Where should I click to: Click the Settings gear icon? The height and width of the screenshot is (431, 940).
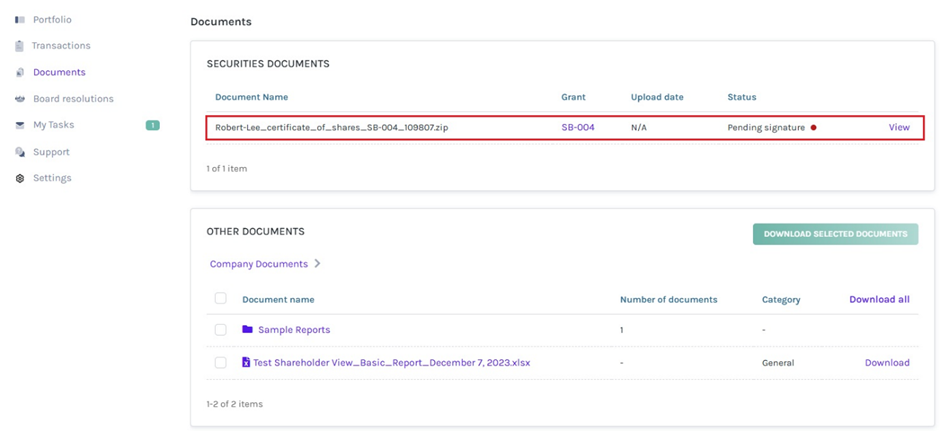[x=19, y=178]
